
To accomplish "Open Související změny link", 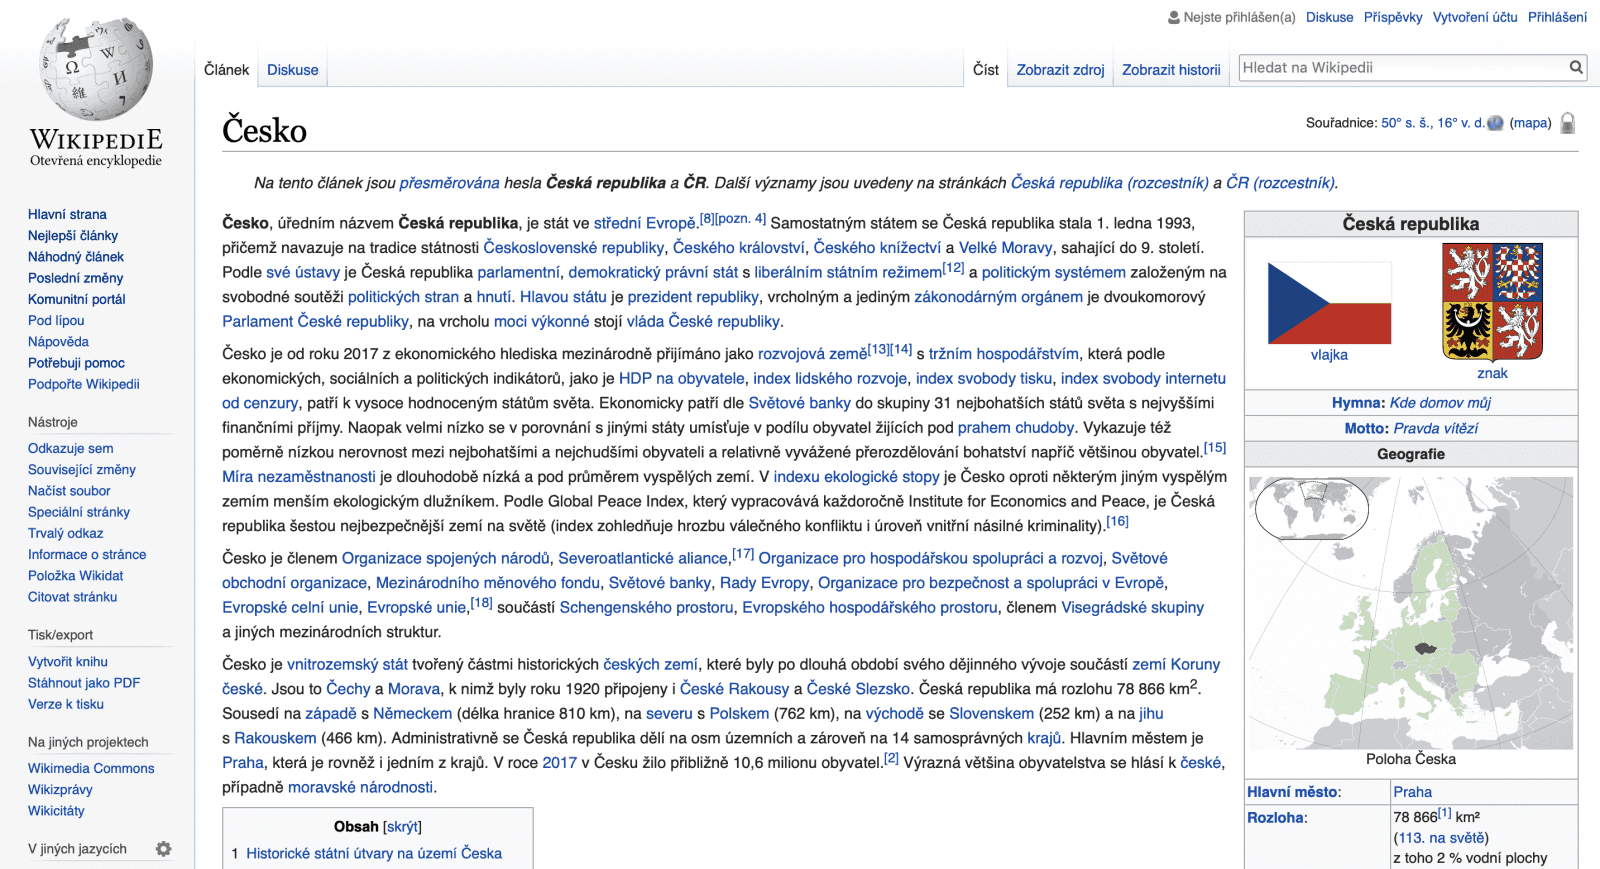I will (x=82, y=470).
